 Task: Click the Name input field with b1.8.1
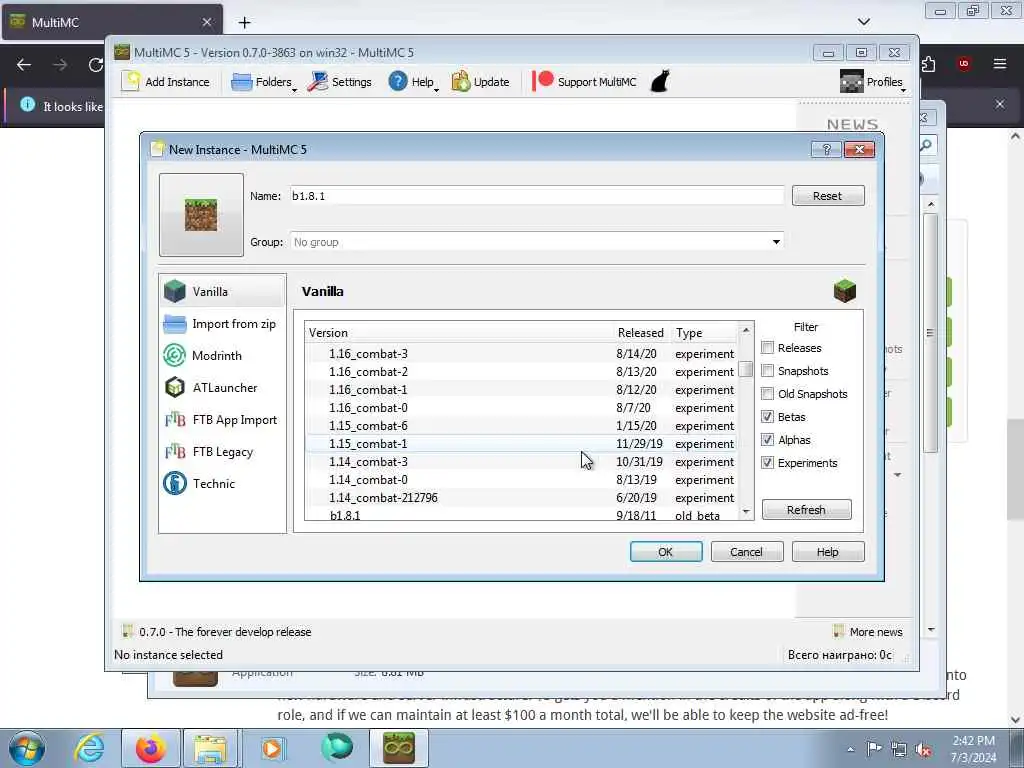[537, 196]
